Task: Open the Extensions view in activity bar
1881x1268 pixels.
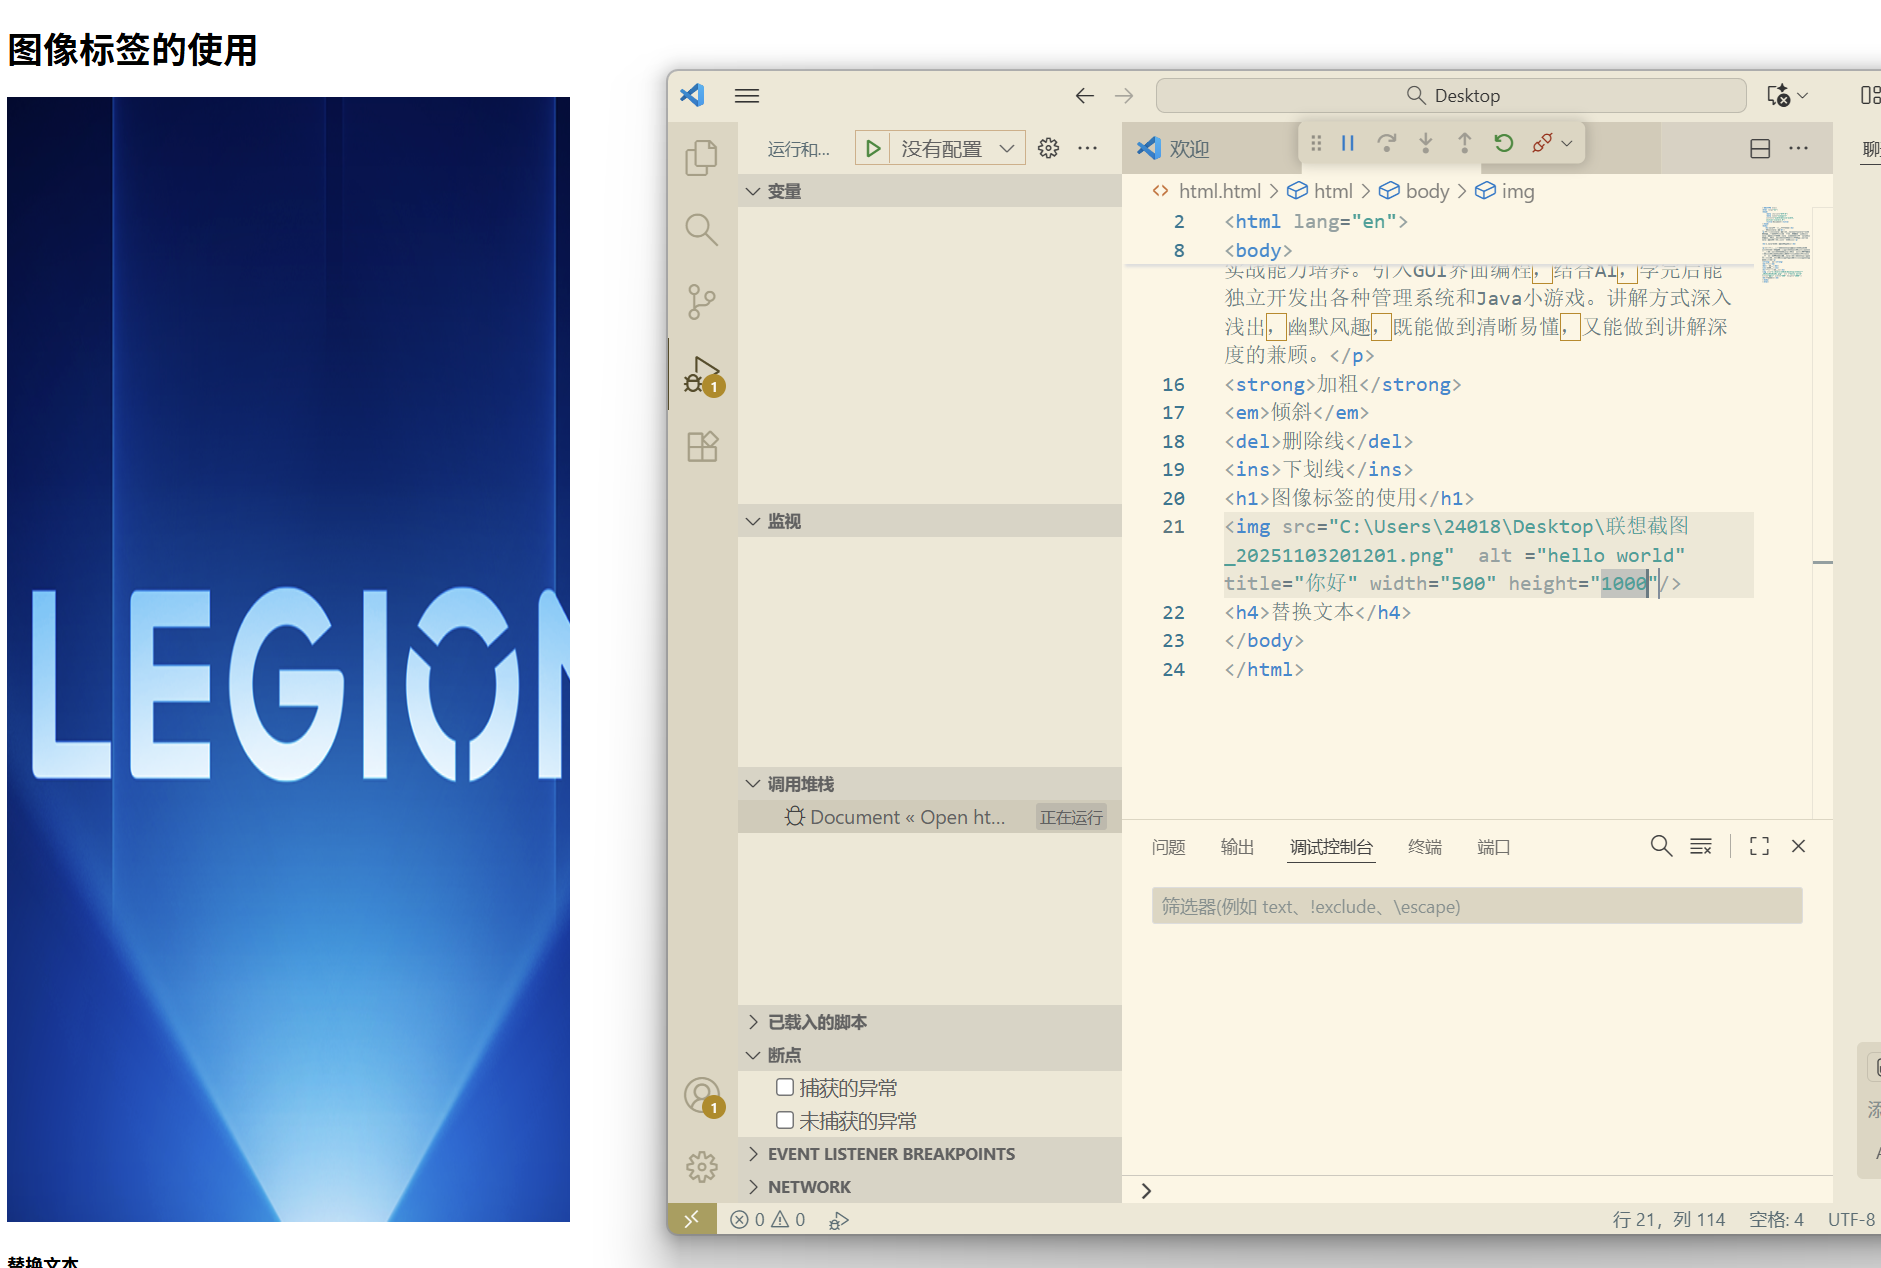Action: pyautogui.click(x=702, y=446)
